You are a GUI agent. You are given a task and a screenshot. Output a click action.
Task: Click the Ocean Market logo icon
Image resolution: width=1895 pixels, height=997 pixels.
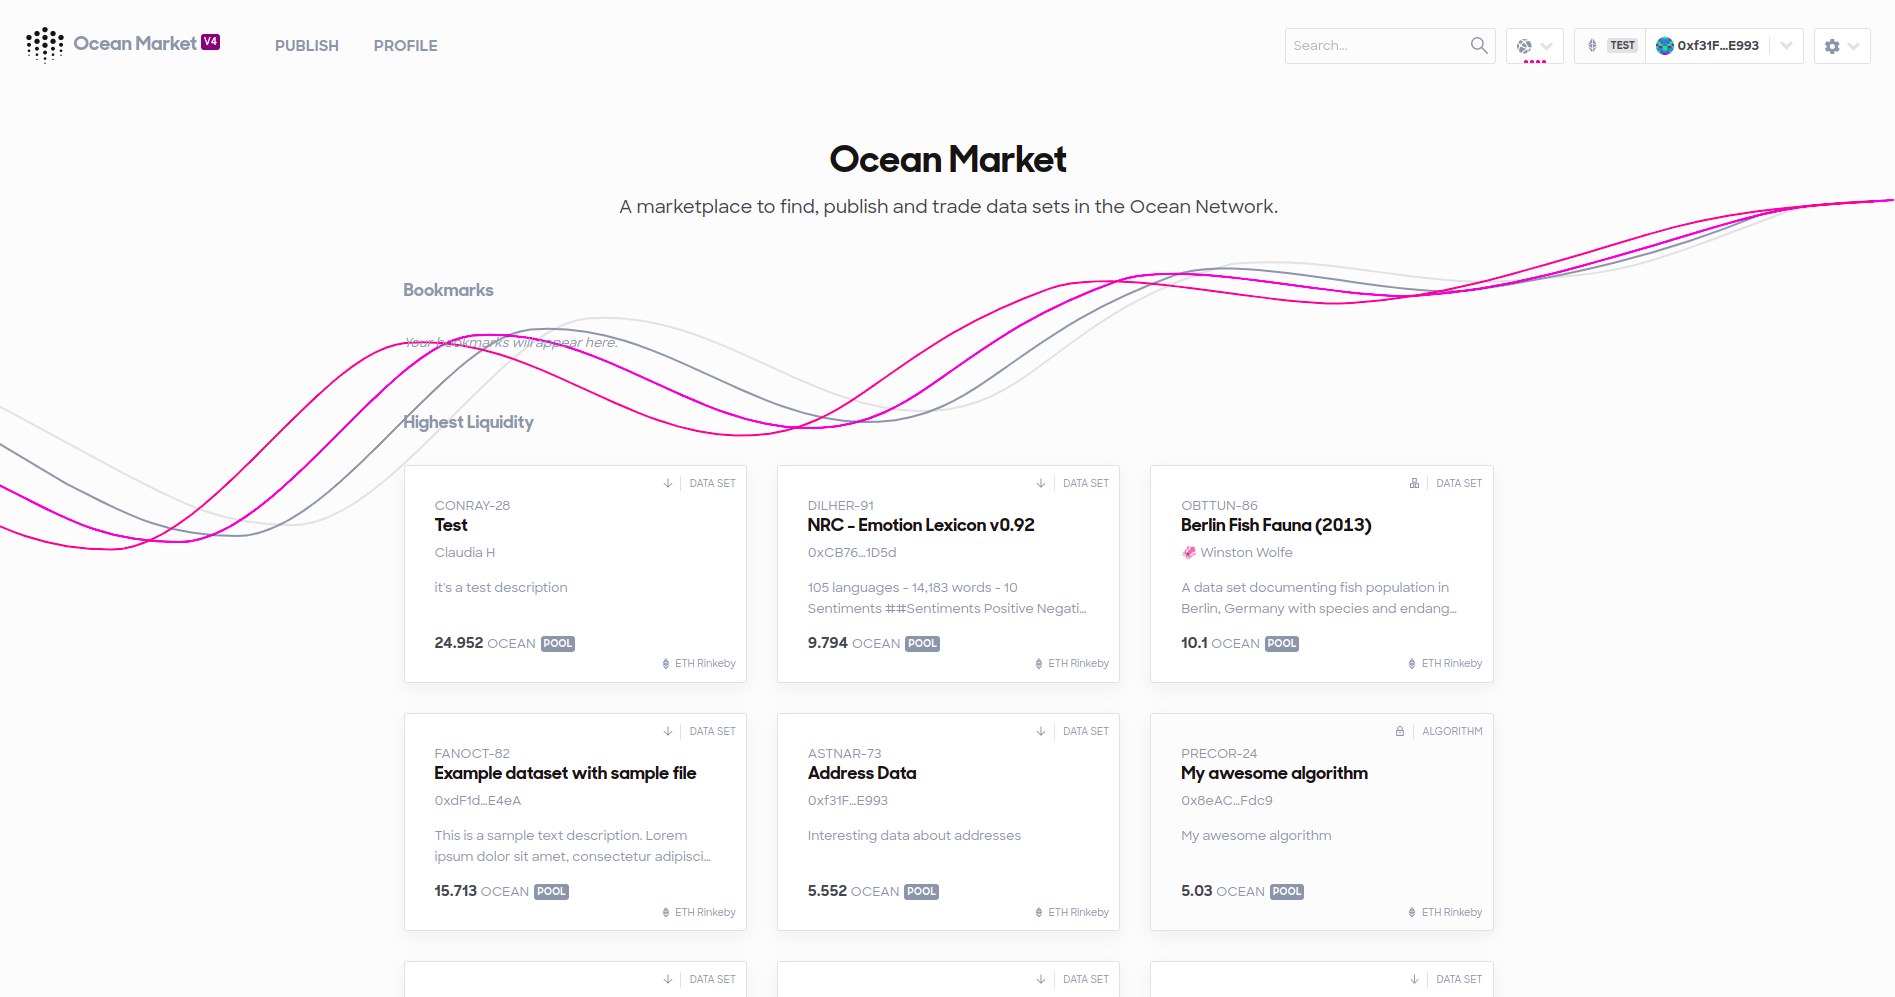coord(45,45)
